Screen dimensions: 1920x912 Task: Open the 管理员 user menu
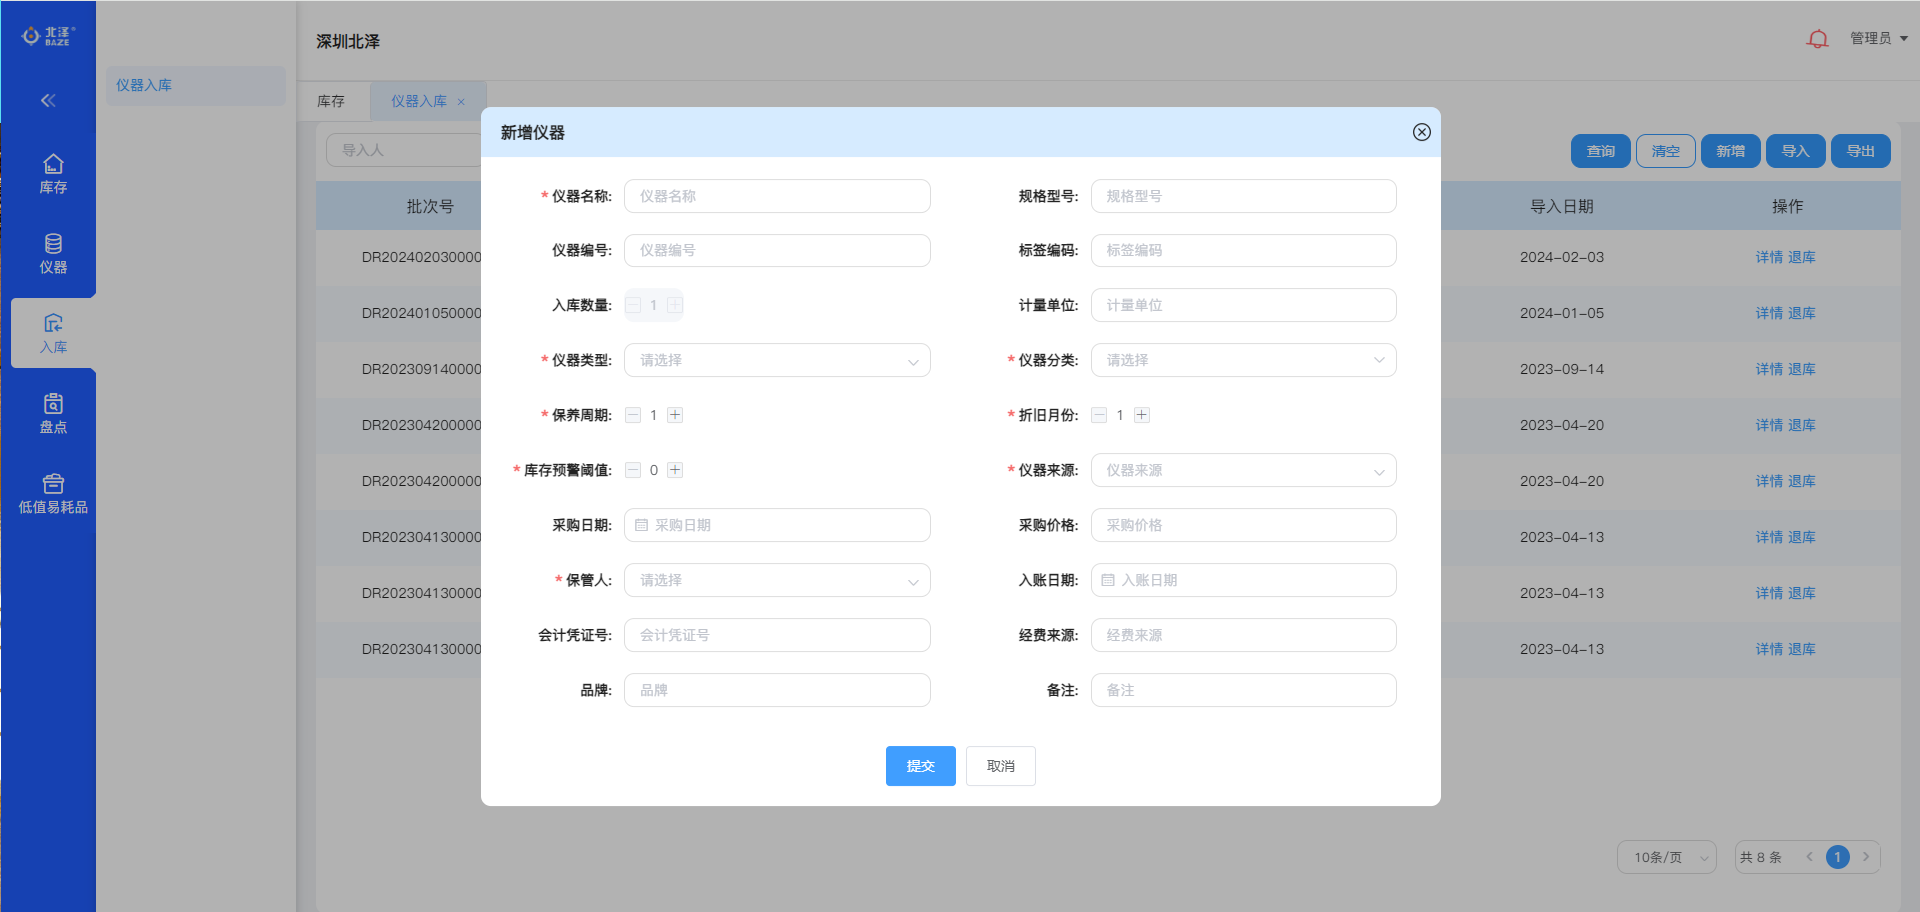[x=1878, y=38]
